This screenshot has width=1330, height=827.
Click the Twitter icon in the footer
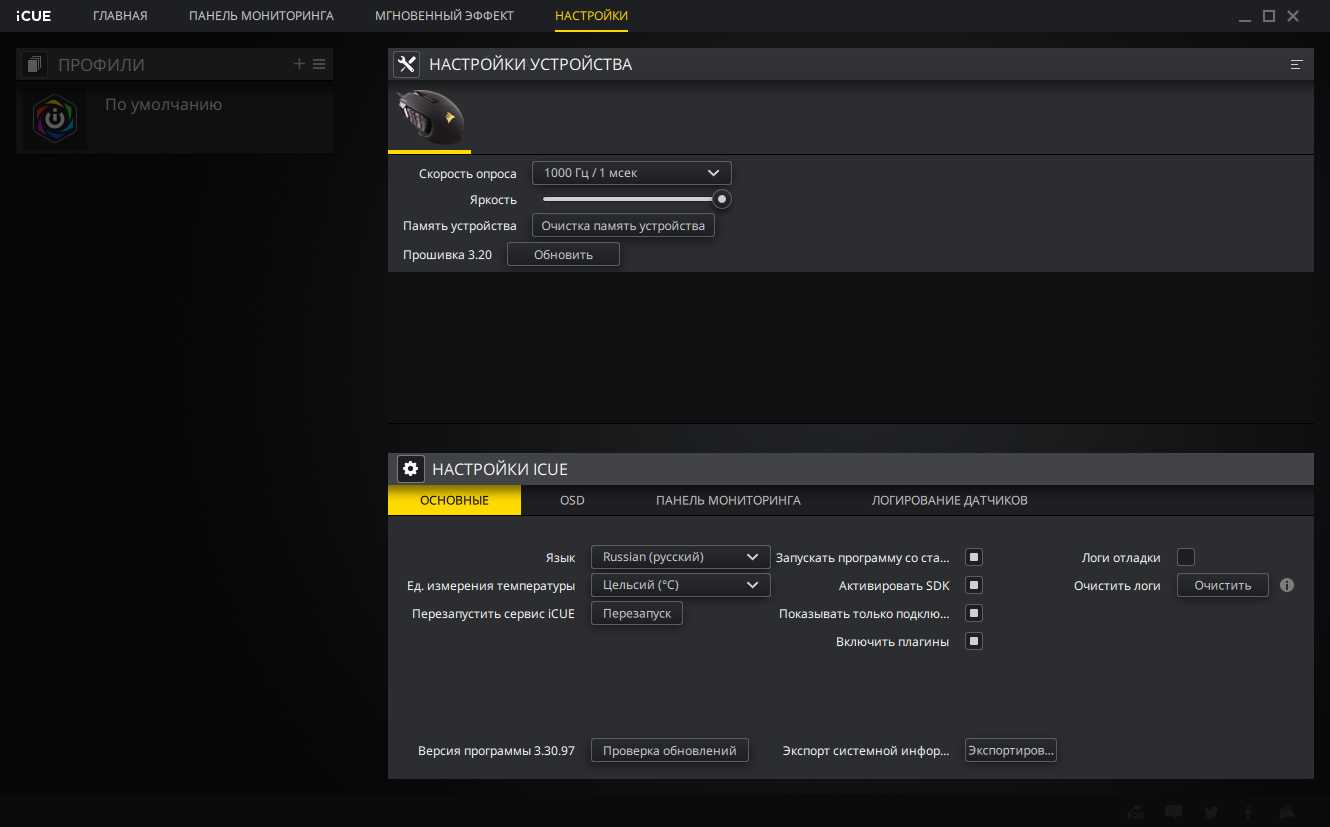pos(1211,812)
